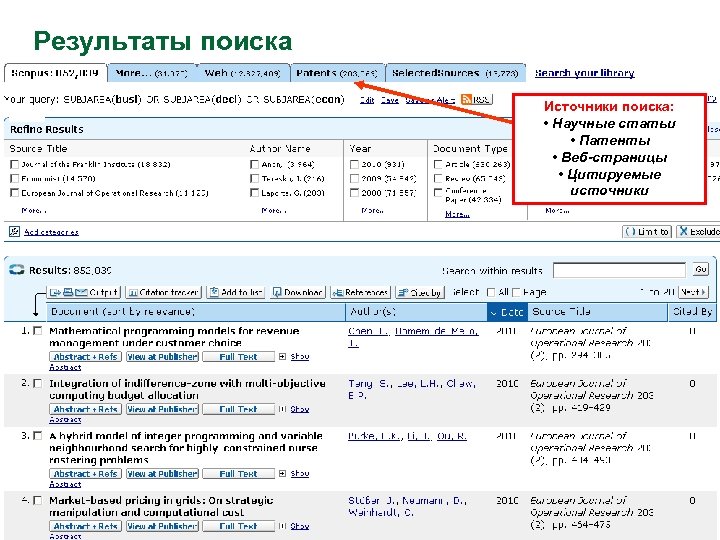The height and width of the screenshot is (540, 720).
Task: Check the Anon author checkbox
Action: coord(254,164)
